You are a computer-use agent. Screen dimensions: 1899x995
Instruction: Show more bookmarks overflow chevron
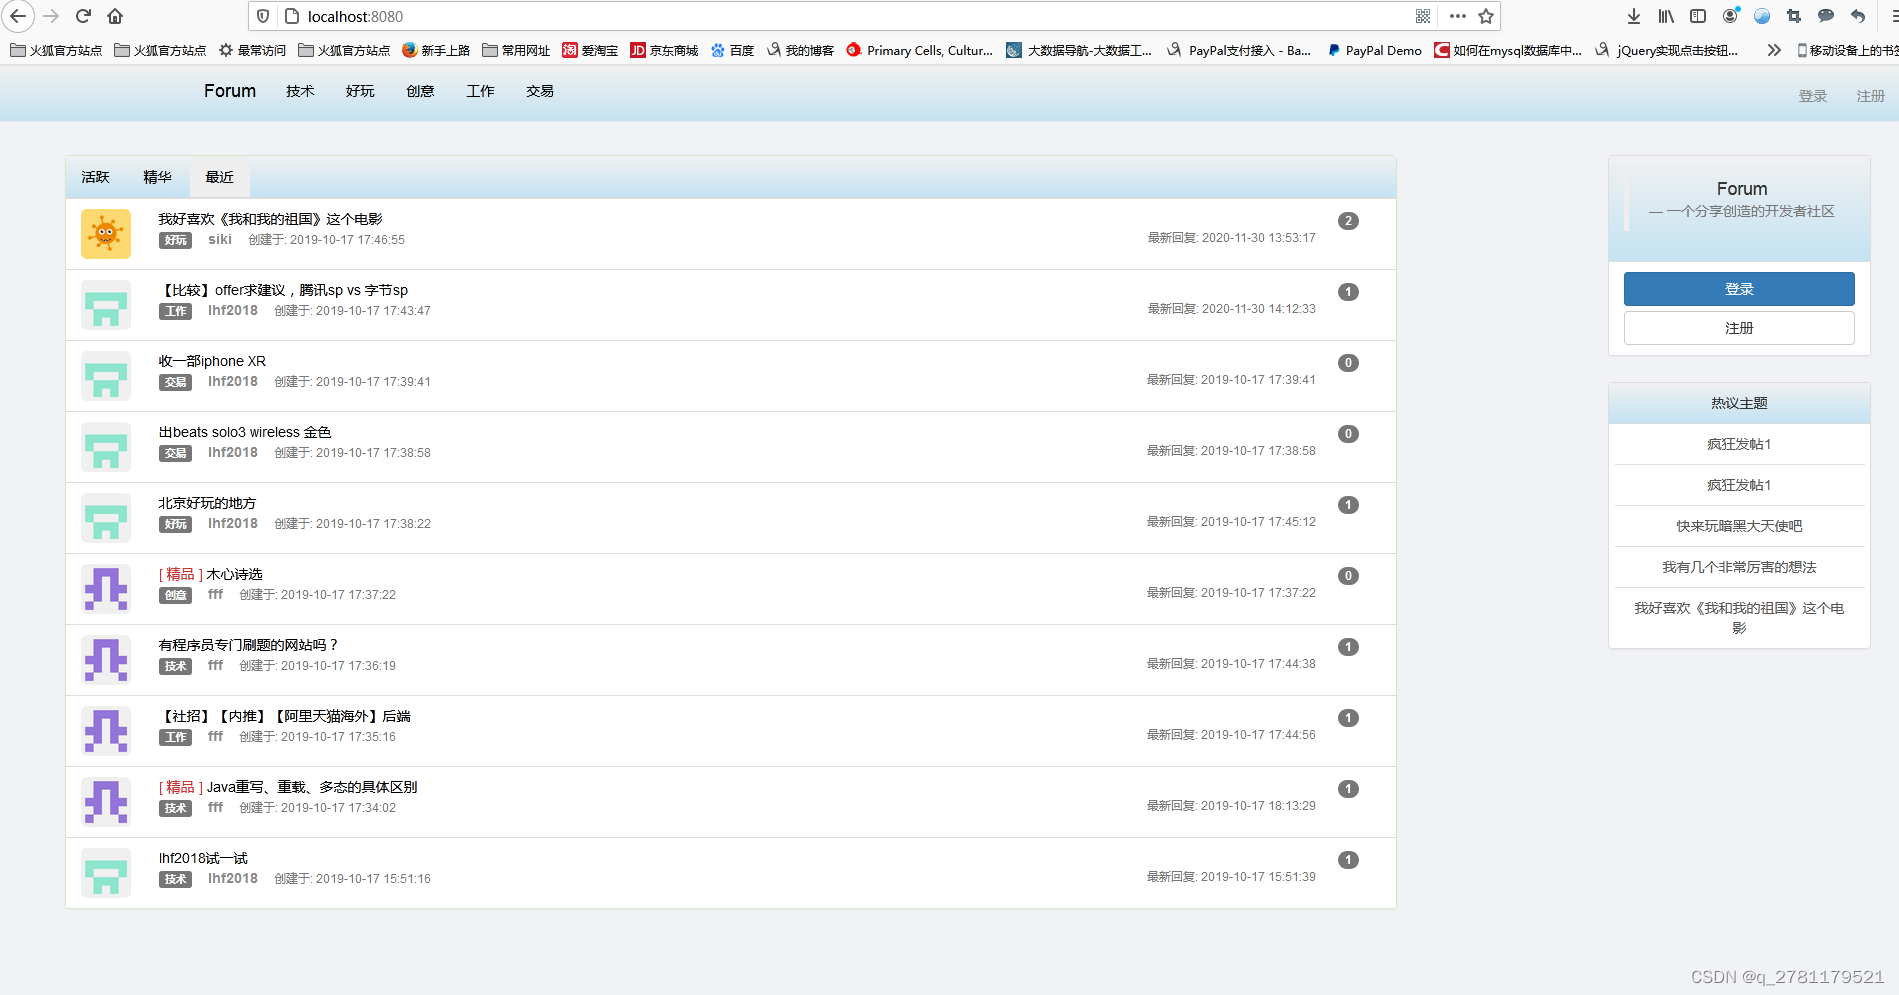(1774, 50)
